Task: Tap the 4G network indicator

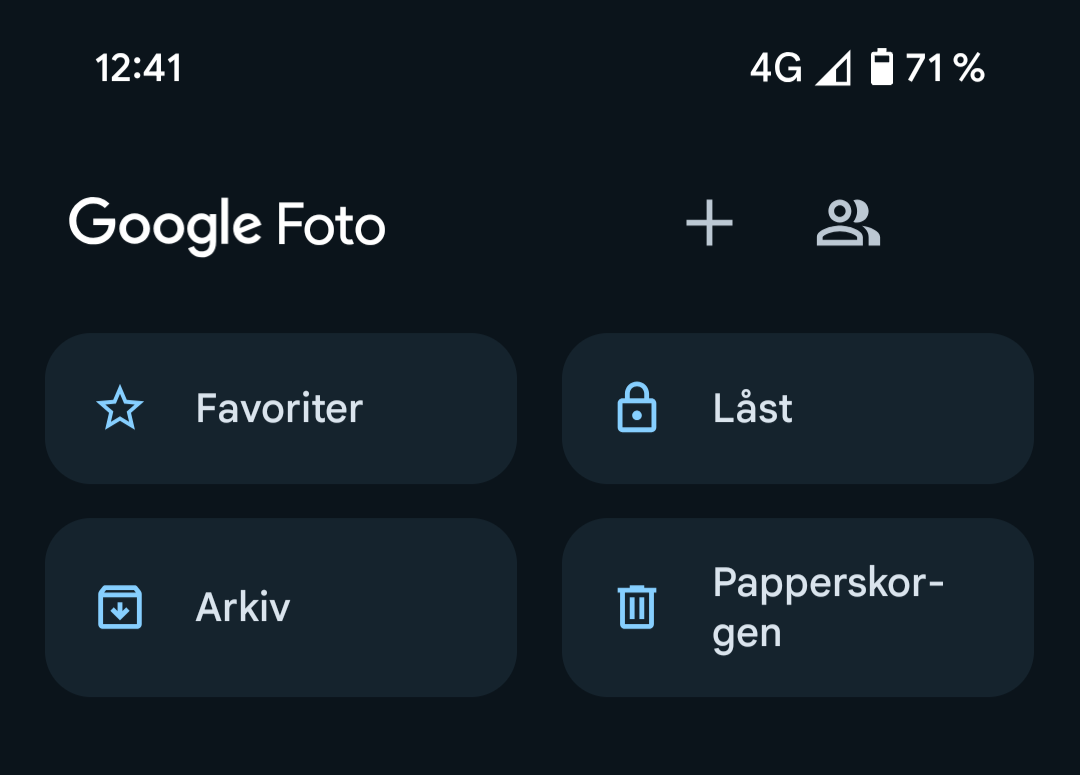Action: 776,68
